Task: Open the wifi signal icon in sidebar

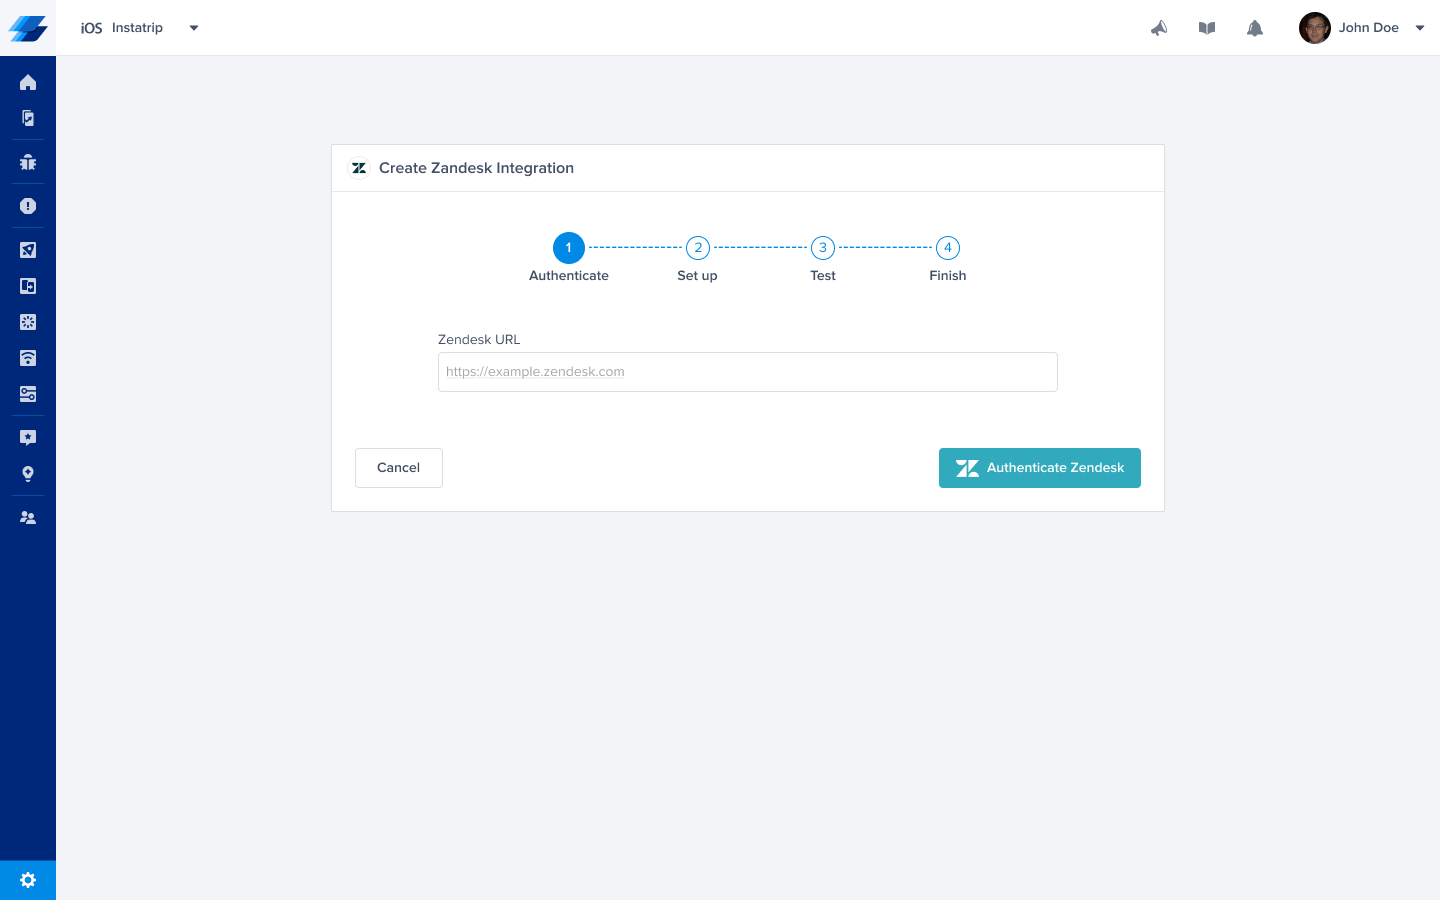Action: [28, 358]
